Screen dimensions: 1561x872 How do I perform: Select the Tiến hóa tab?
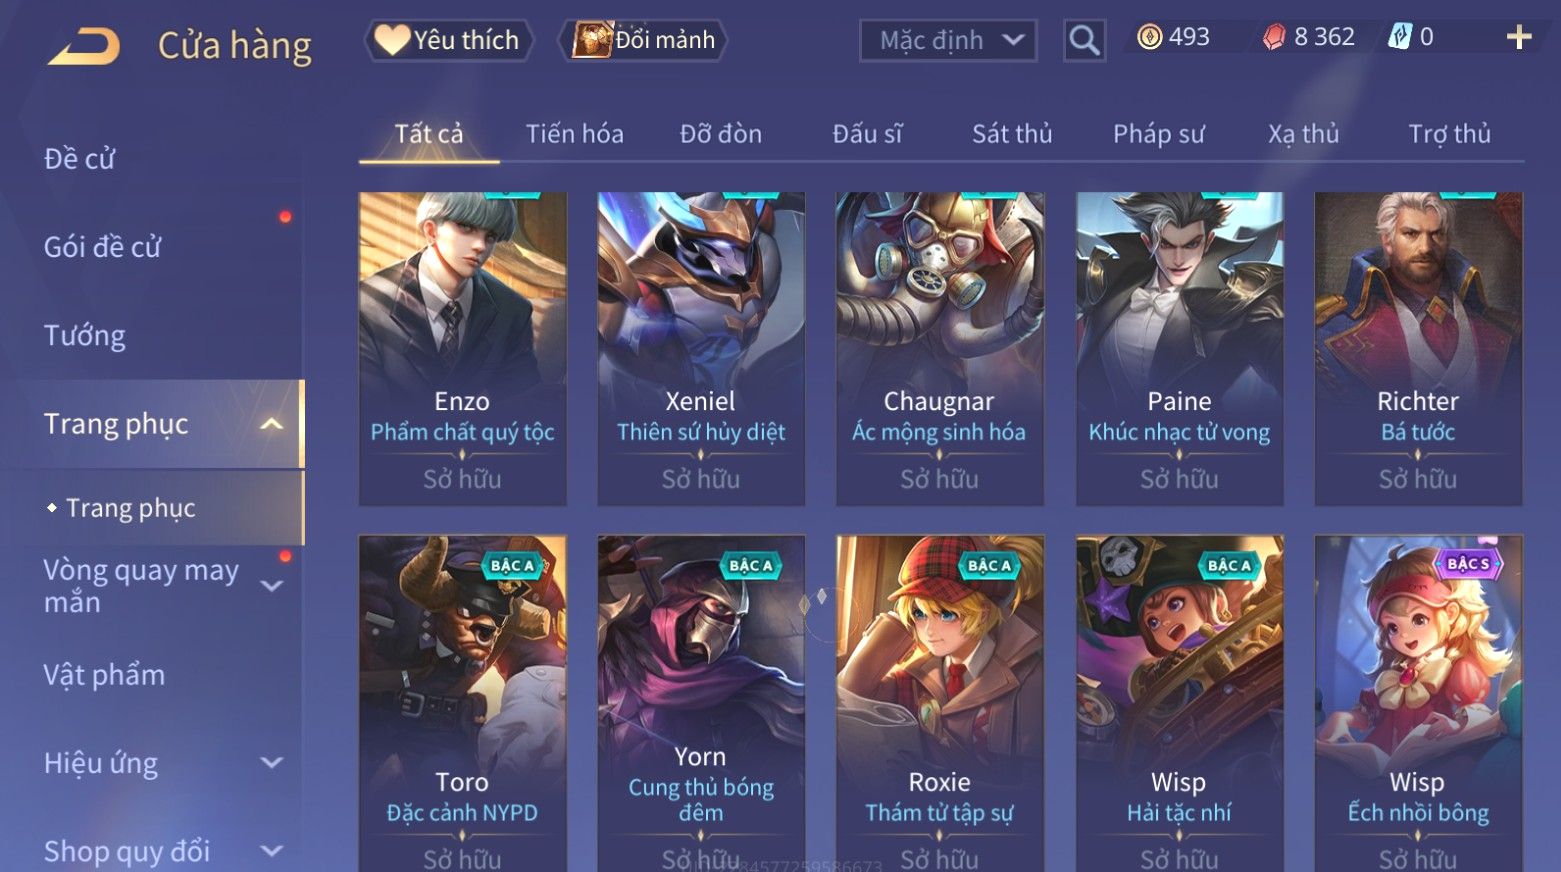(x=575, y=134)
